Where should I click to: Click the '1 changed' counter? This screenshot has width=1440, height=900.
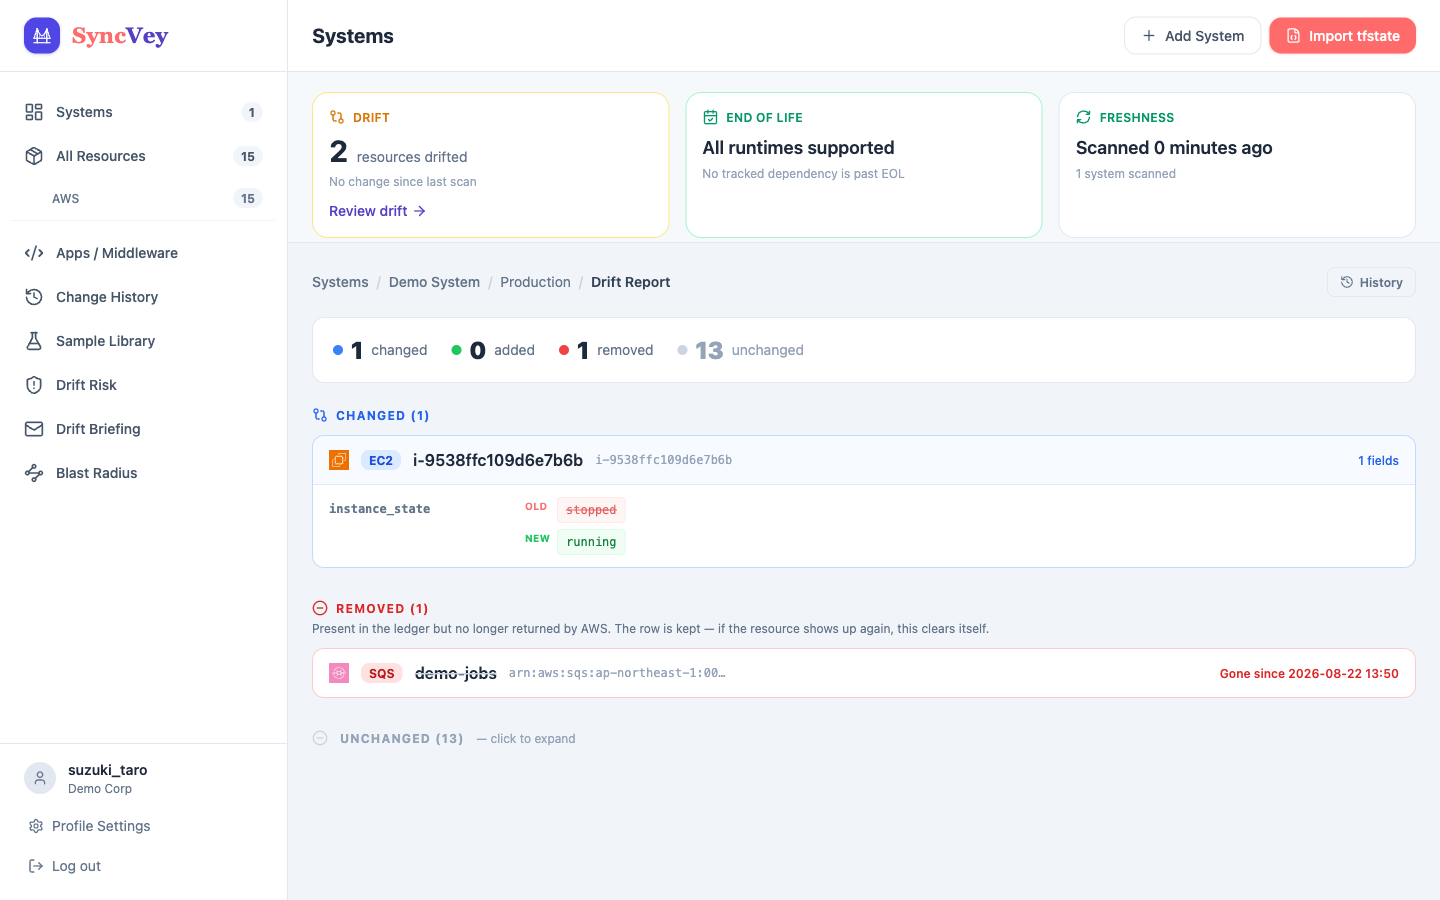point(380,350)
